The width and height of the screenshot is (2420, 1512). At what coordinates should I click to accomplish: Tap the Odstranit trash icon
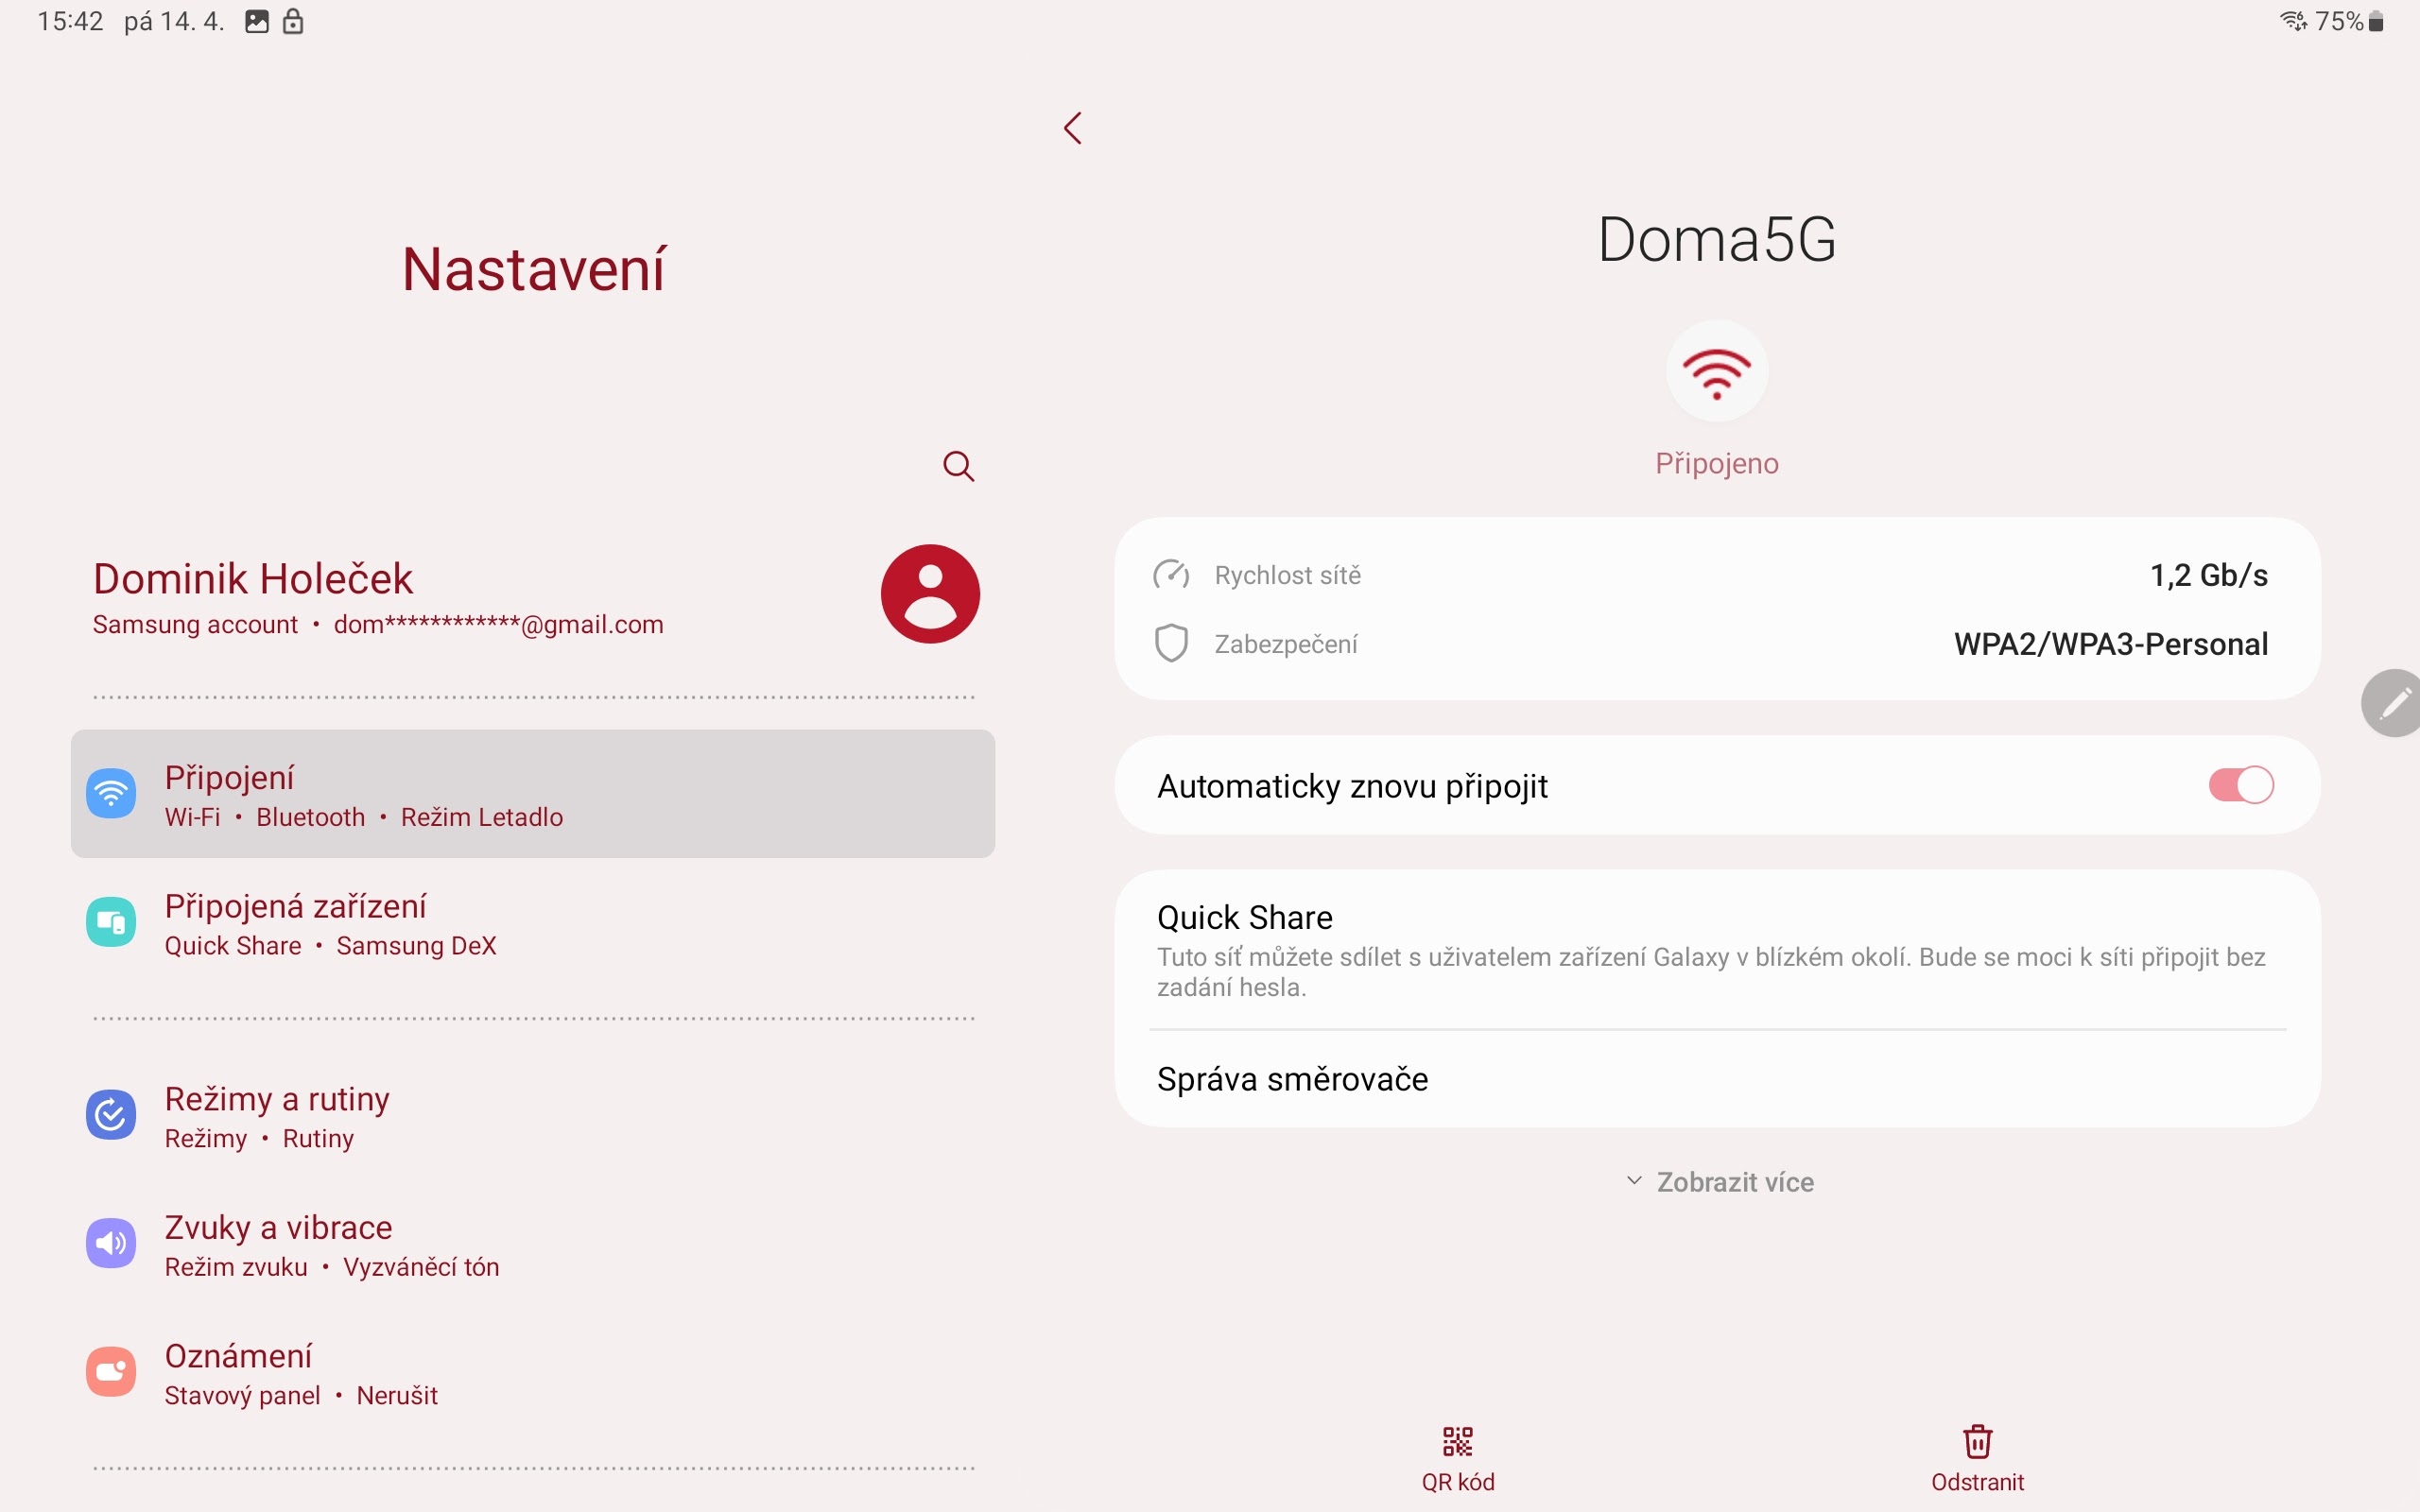point(1977,1441)
